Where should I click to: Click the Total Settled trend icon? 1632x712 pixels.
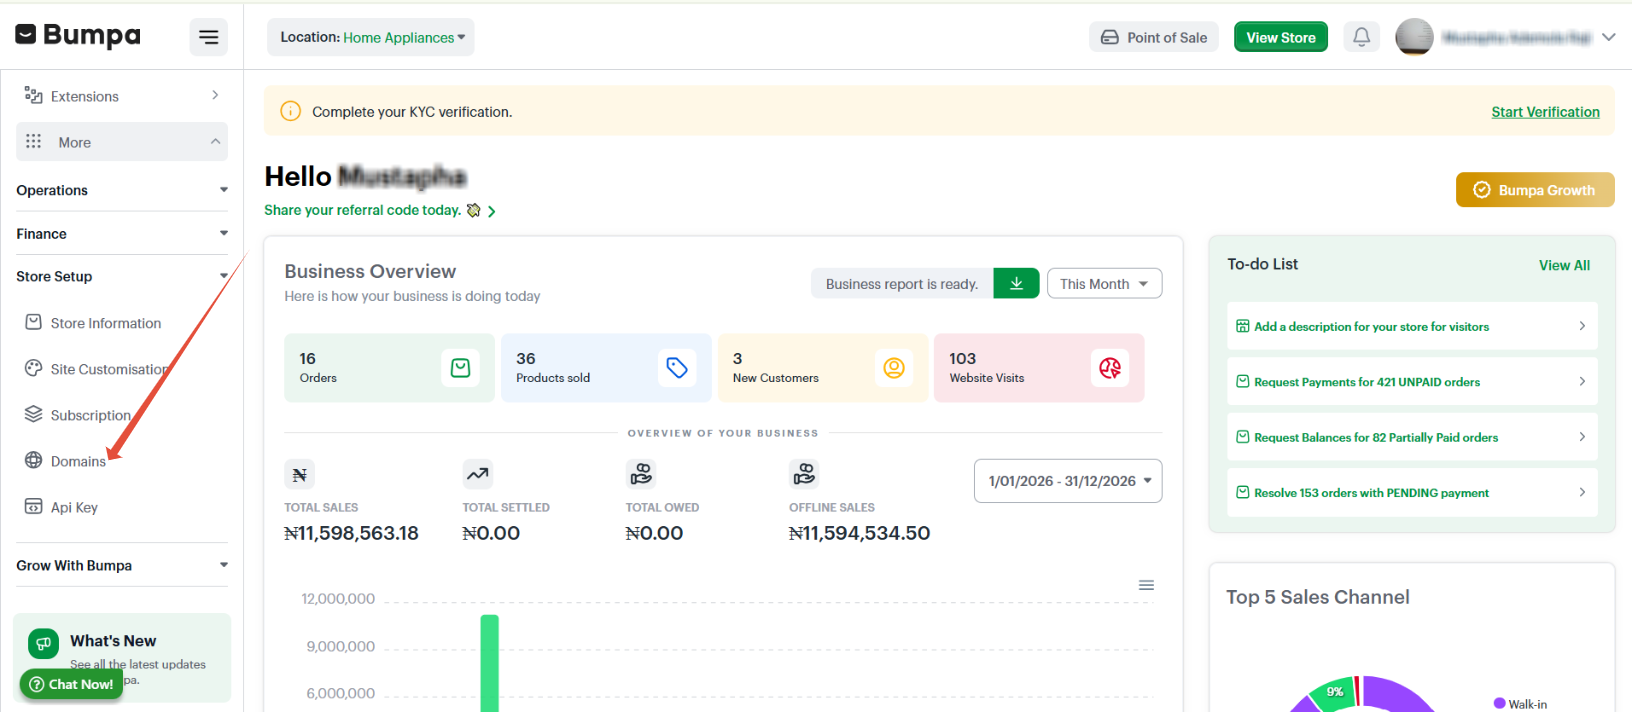coord(477,474)
